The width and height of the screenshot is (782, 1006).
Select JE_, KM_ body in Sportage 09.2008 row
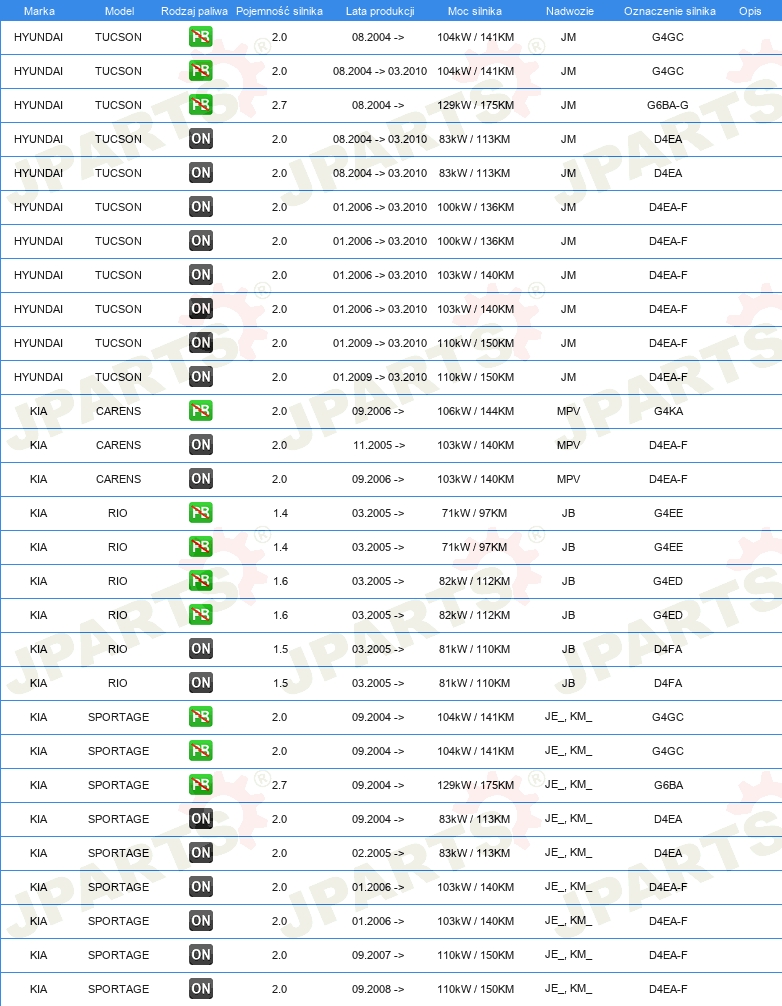pyautogui.click(x=568, y=989)
